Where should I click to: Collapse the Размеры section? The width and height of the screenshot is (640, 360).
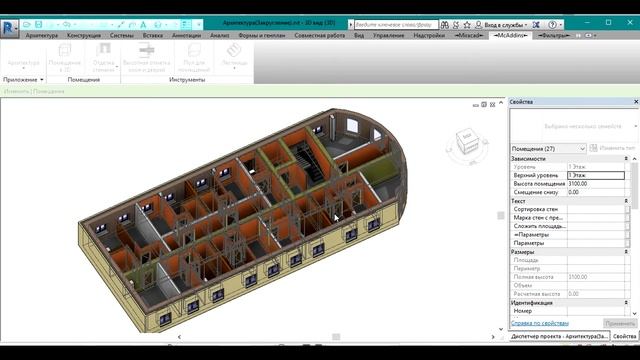click(x=626, y=252)
